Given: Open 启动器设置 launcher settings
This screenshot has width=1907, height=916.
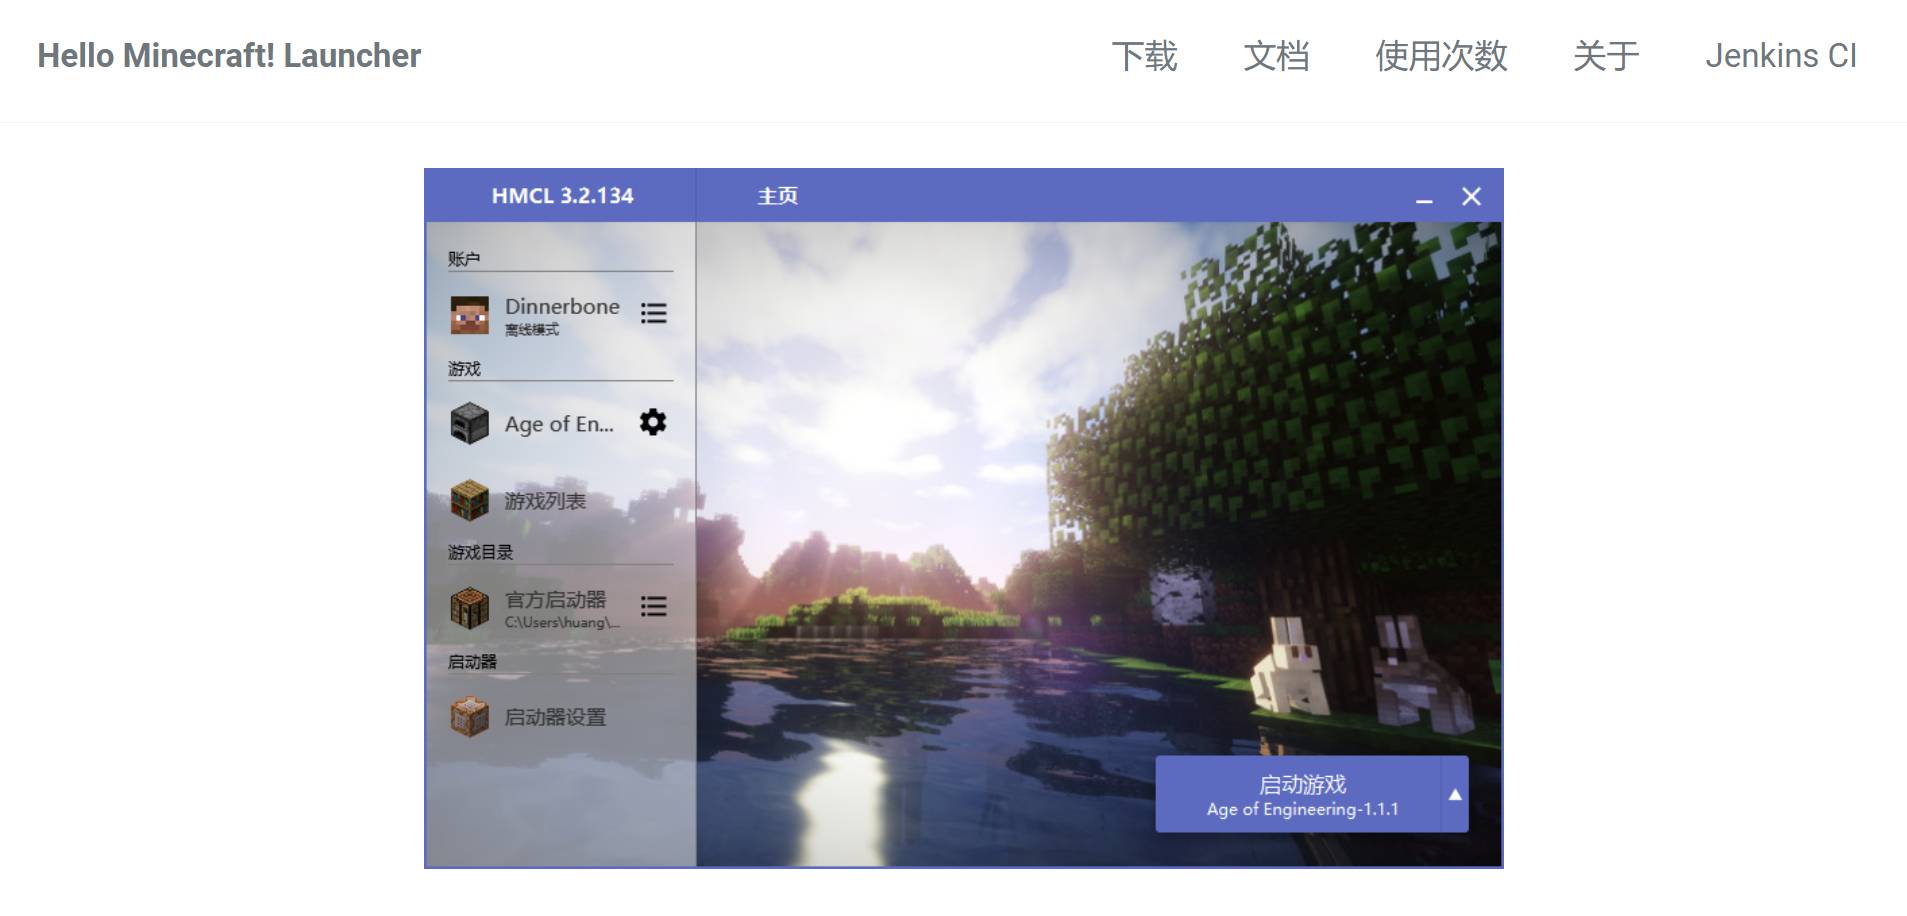Looking at the screenshot, I should [555, 717].
